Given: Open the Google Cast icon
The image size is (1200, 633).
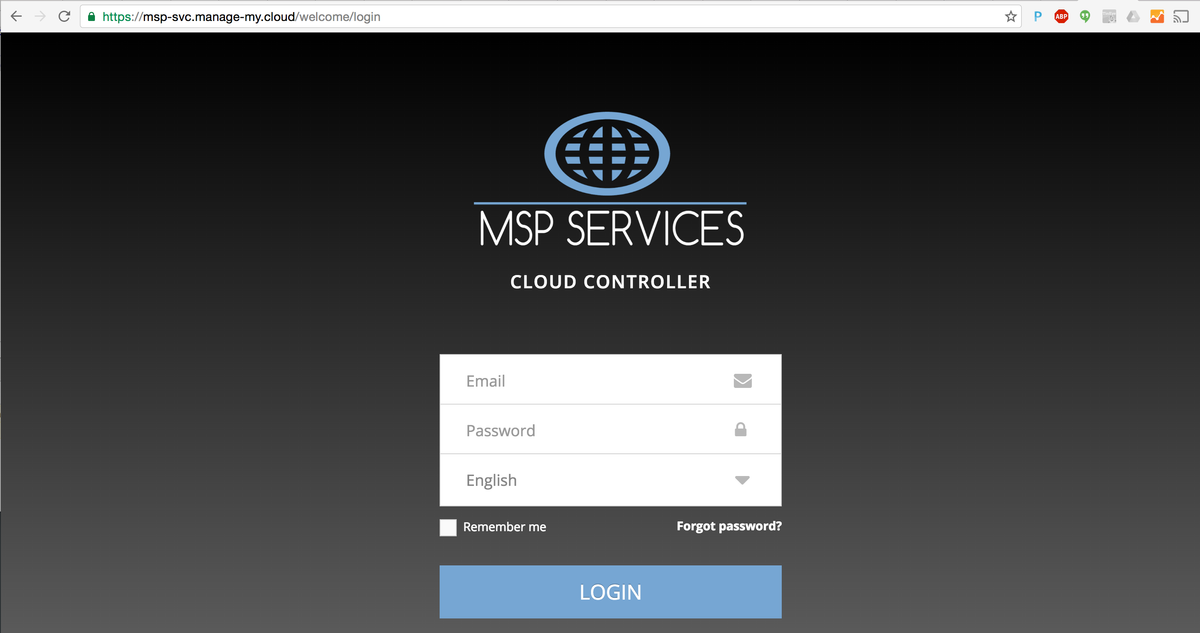Looking at the screenshot, I should 1181,16.
